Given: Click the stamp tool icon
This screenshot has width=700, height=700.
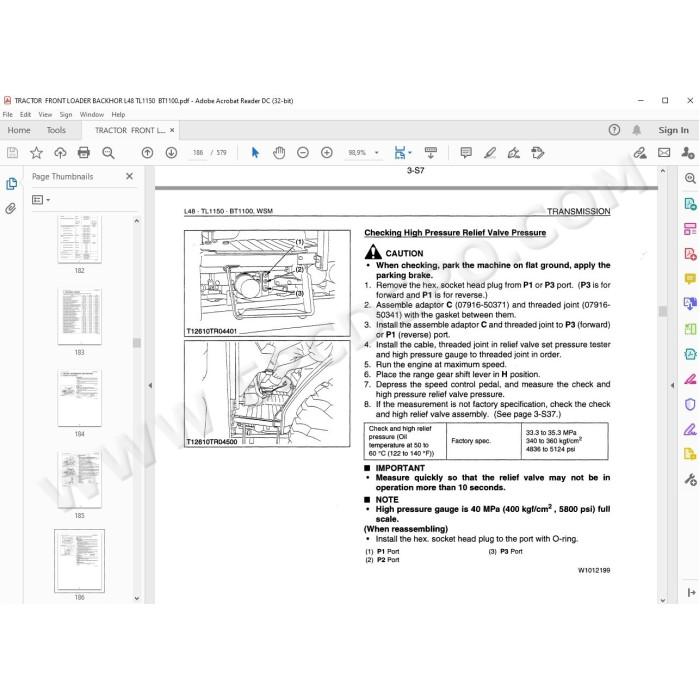Looking at the screenshot, I should 538,153.
